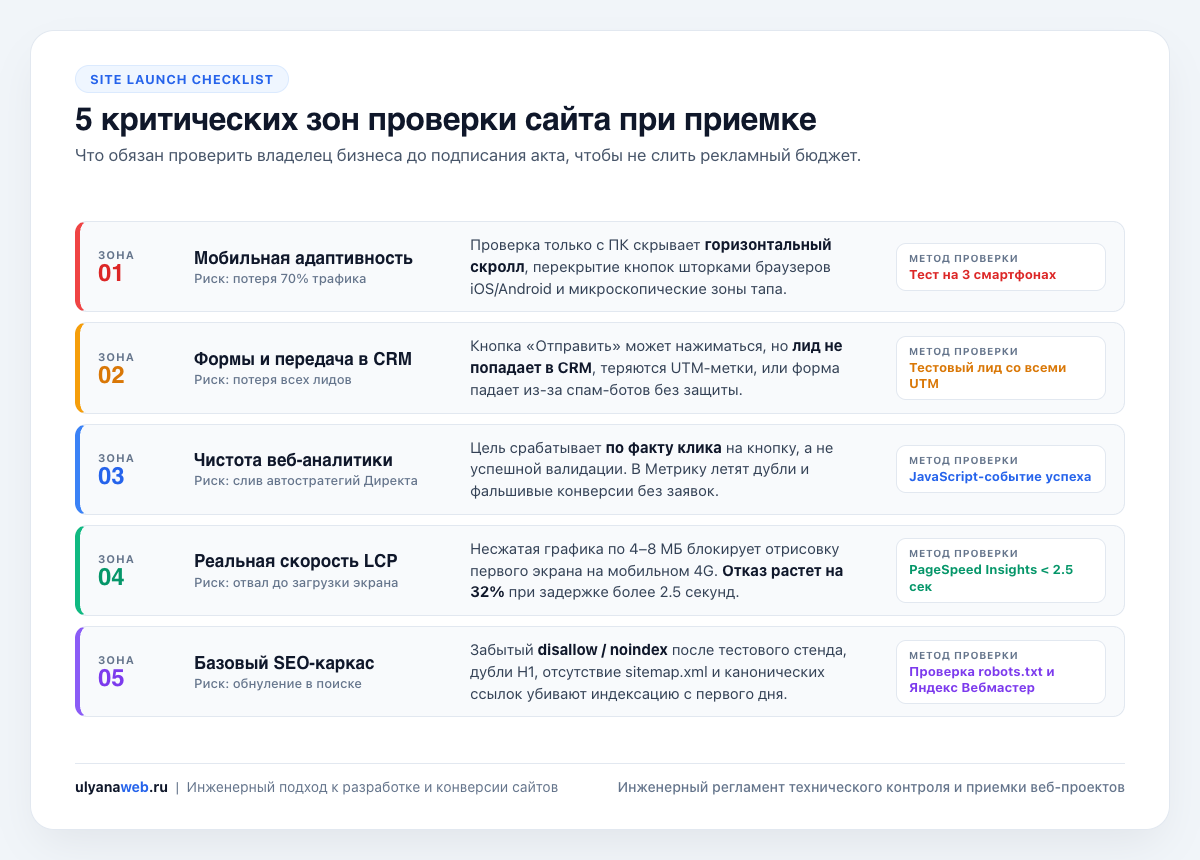Open the method box 'Тест на 3 смартфонах'
Viewport: 1200px width, 860px height.
click(x=1001, y=267)
